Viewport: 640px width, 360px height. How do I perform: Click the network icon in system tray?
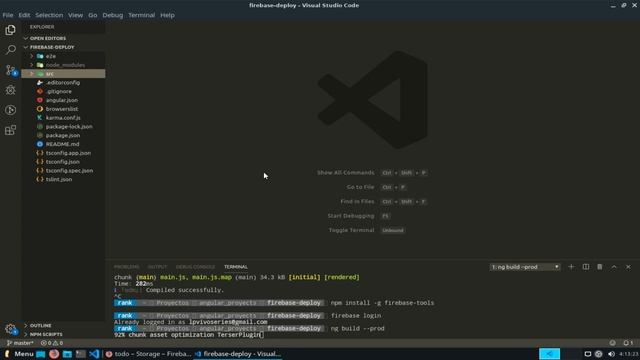(x=598, y=354)
